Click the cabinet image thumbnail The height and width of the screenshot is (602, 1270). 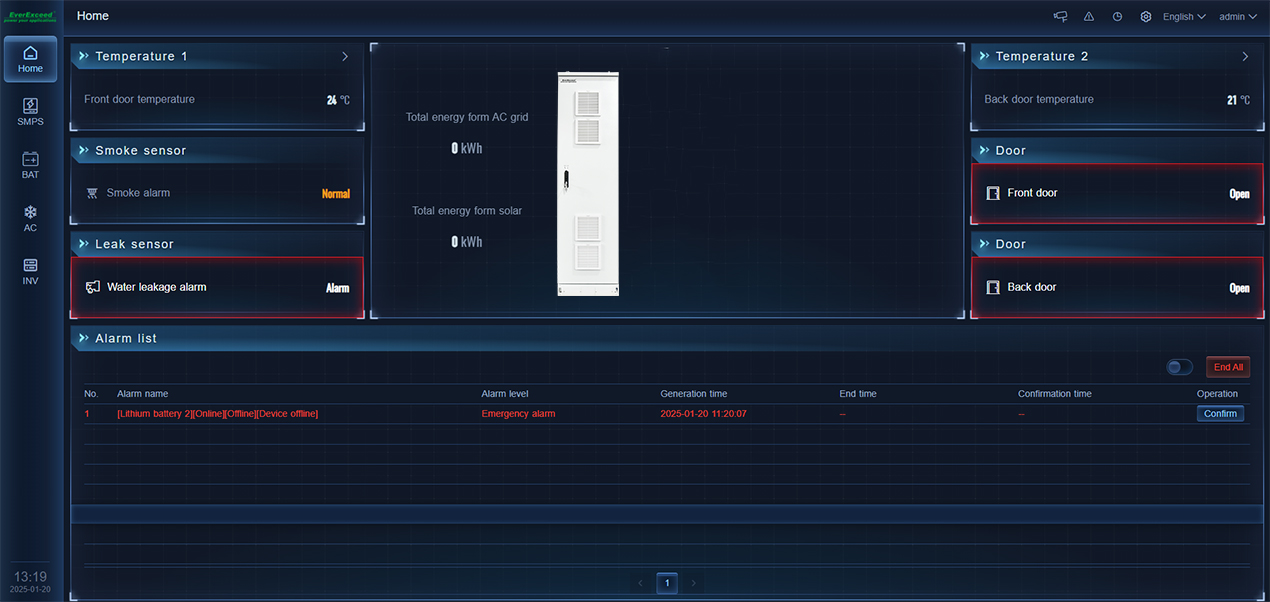(x=588, y=184)
